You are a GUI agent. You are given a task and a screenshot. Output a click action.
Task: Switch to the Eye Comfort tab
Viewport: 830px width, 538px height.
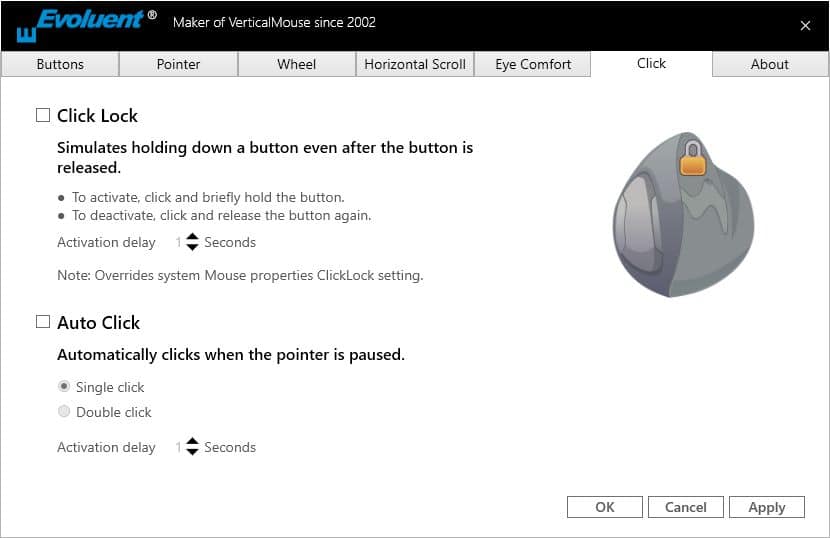533,64
